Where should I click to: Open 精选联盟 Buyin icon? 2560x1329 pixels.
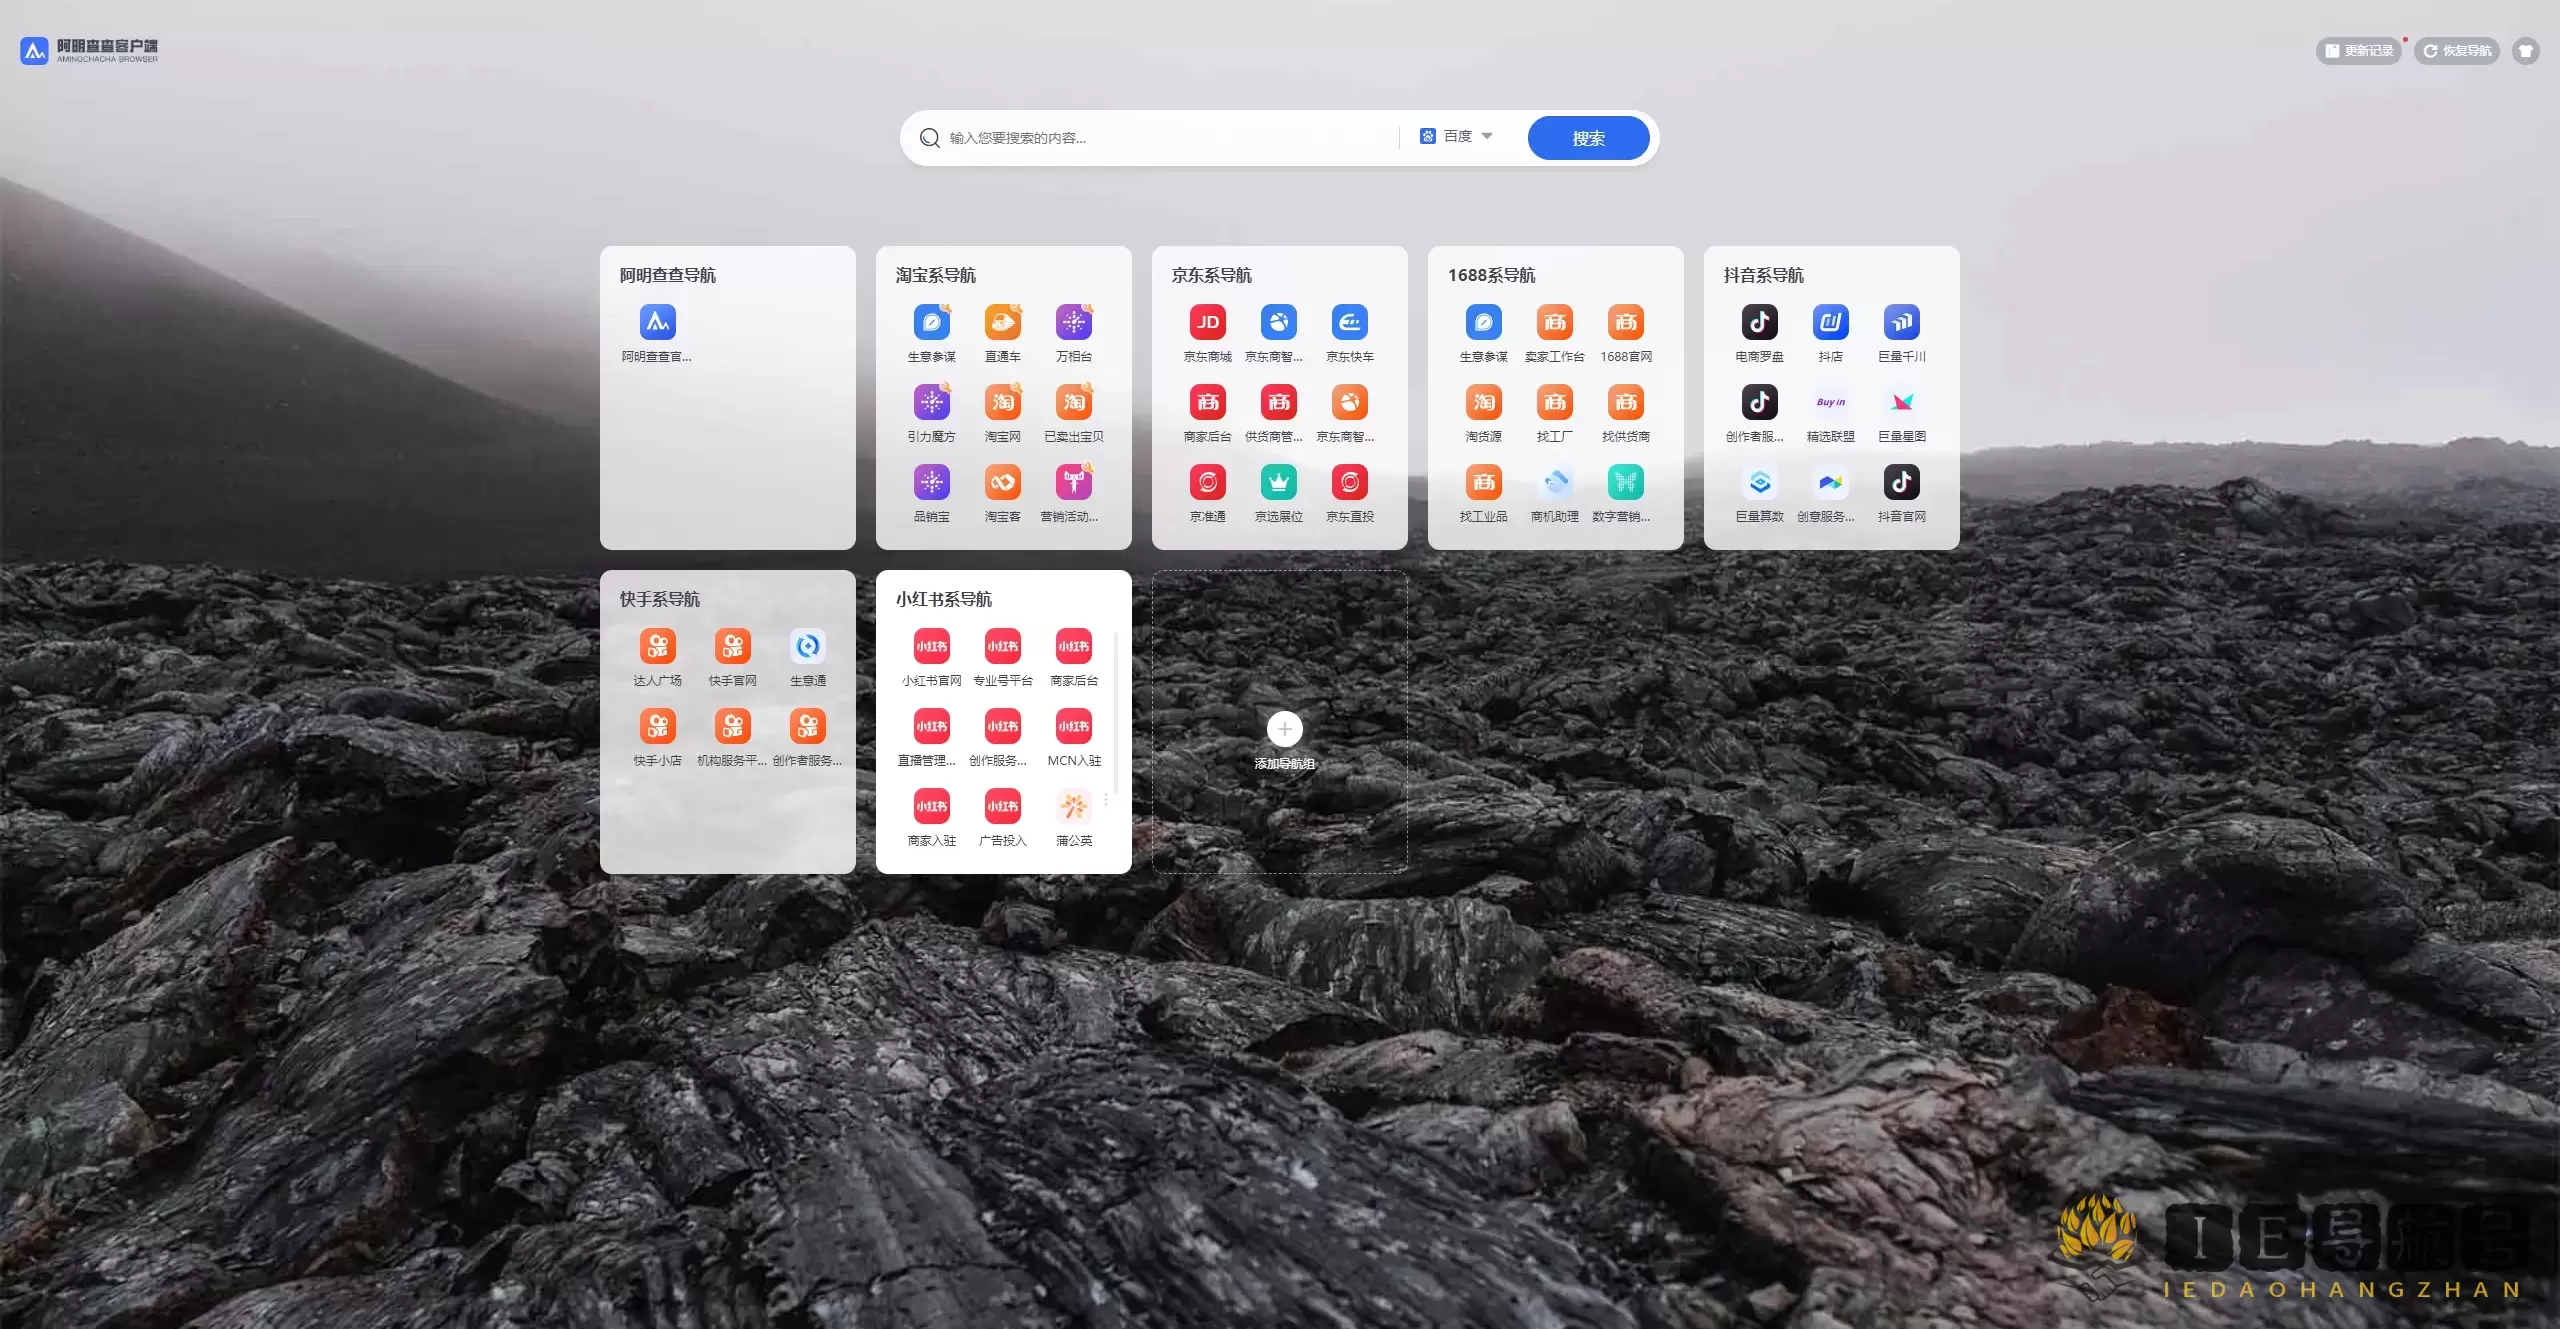(1830, 403)
